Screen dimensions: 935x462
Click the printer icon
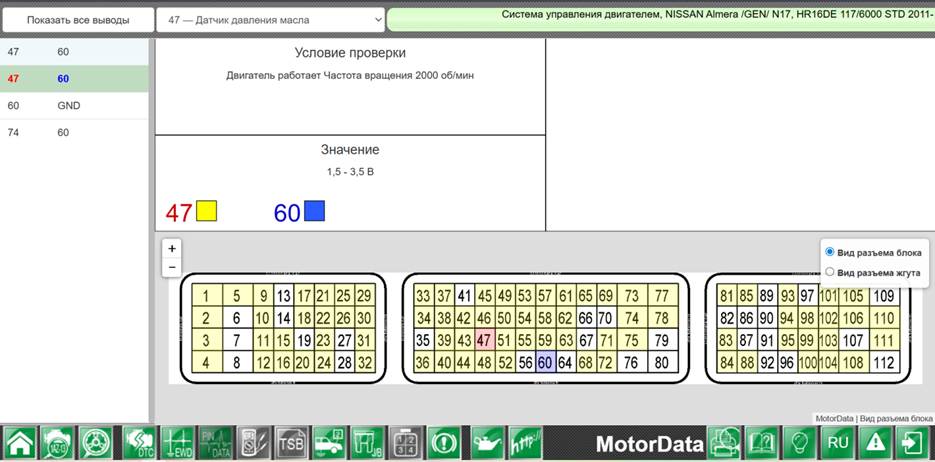[x=723, y=443]
